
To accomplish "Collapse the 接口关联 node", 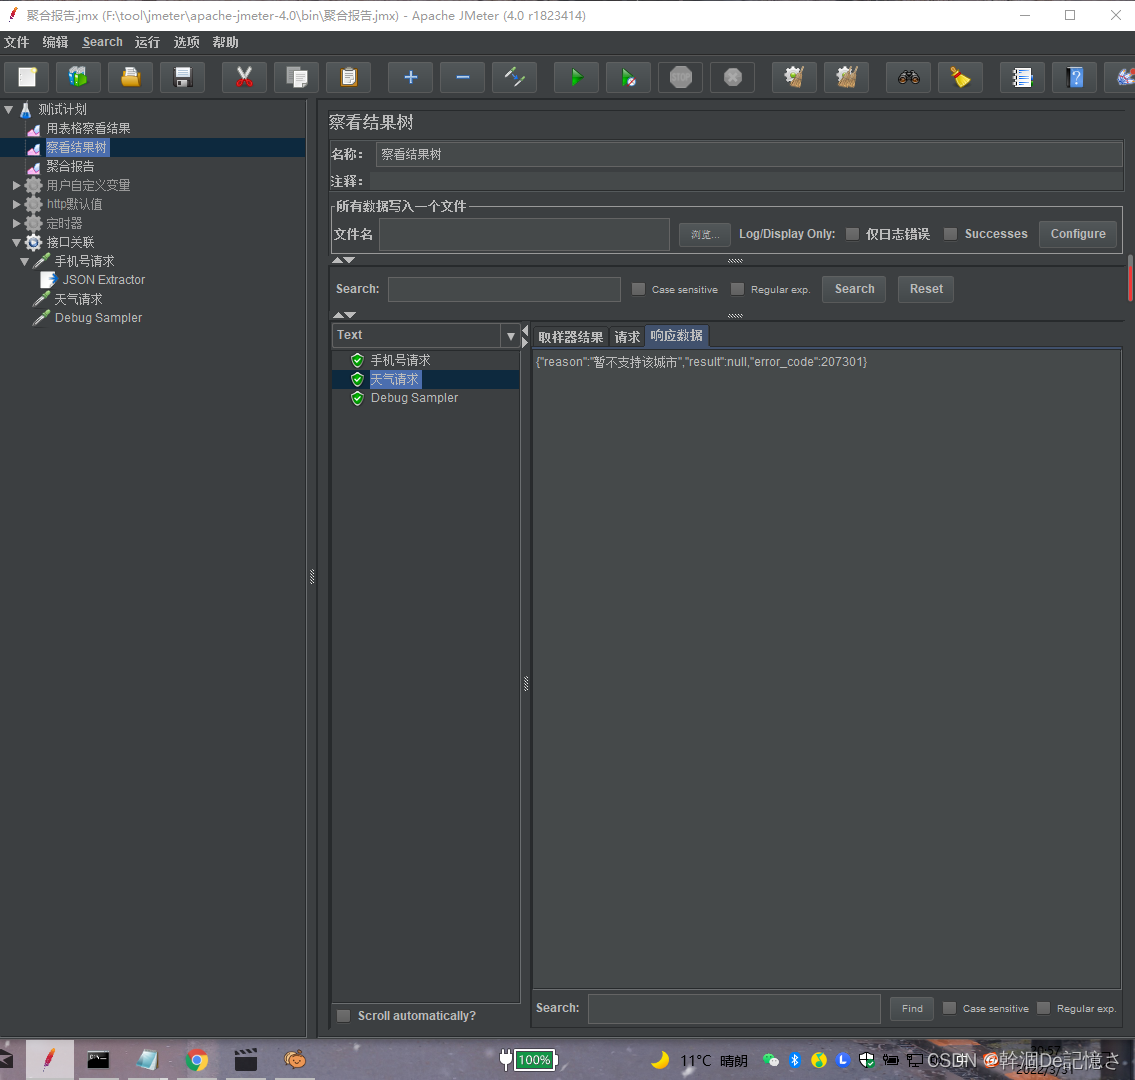I will coord(16,242).
